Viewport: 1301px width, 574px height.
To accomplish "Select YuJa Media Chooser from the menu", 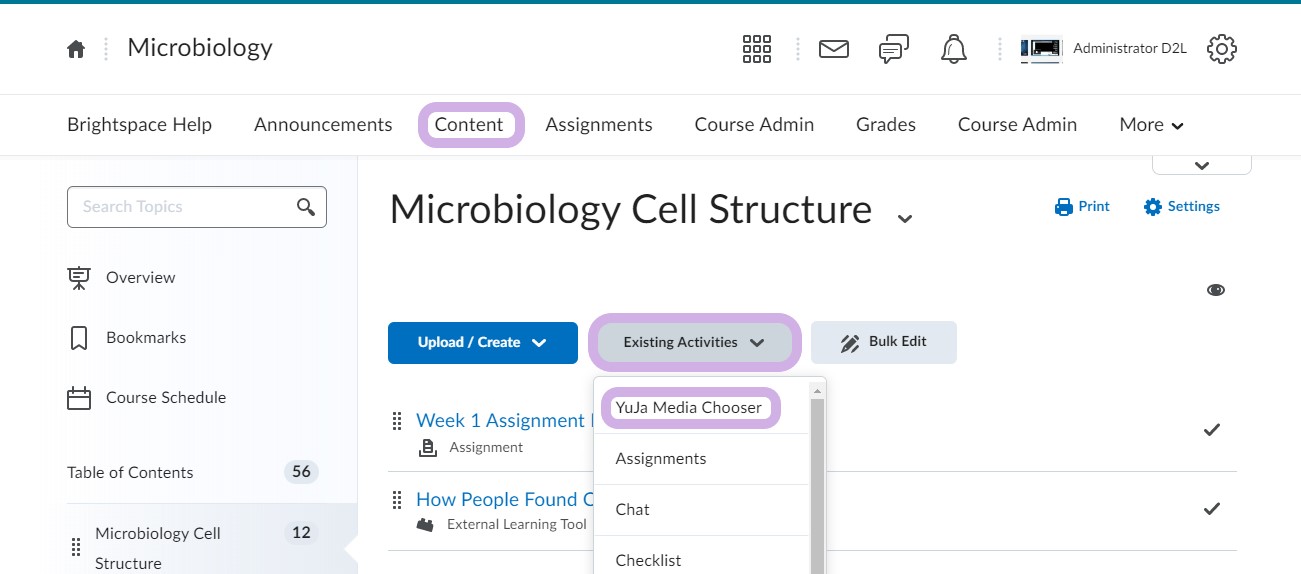I will click(x=688, y=408).
